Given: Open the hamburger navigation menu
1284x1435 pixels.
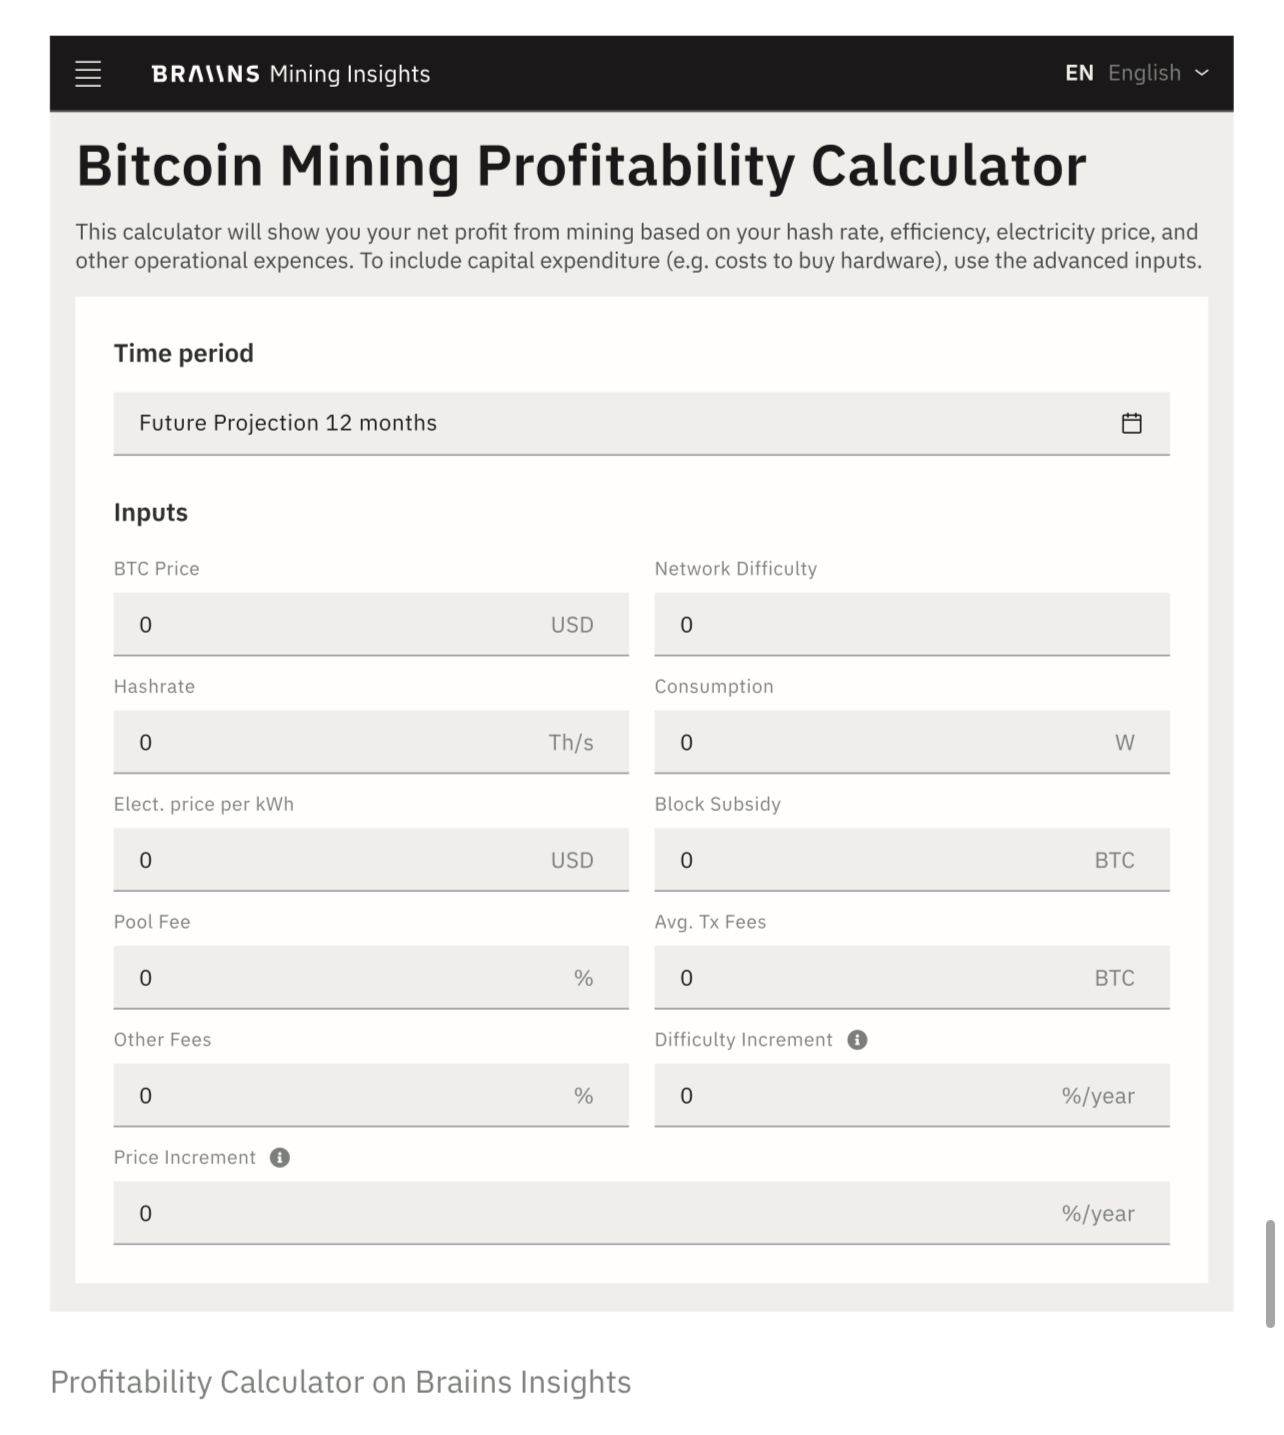Looking at the screenshot, I should (88, 74).
